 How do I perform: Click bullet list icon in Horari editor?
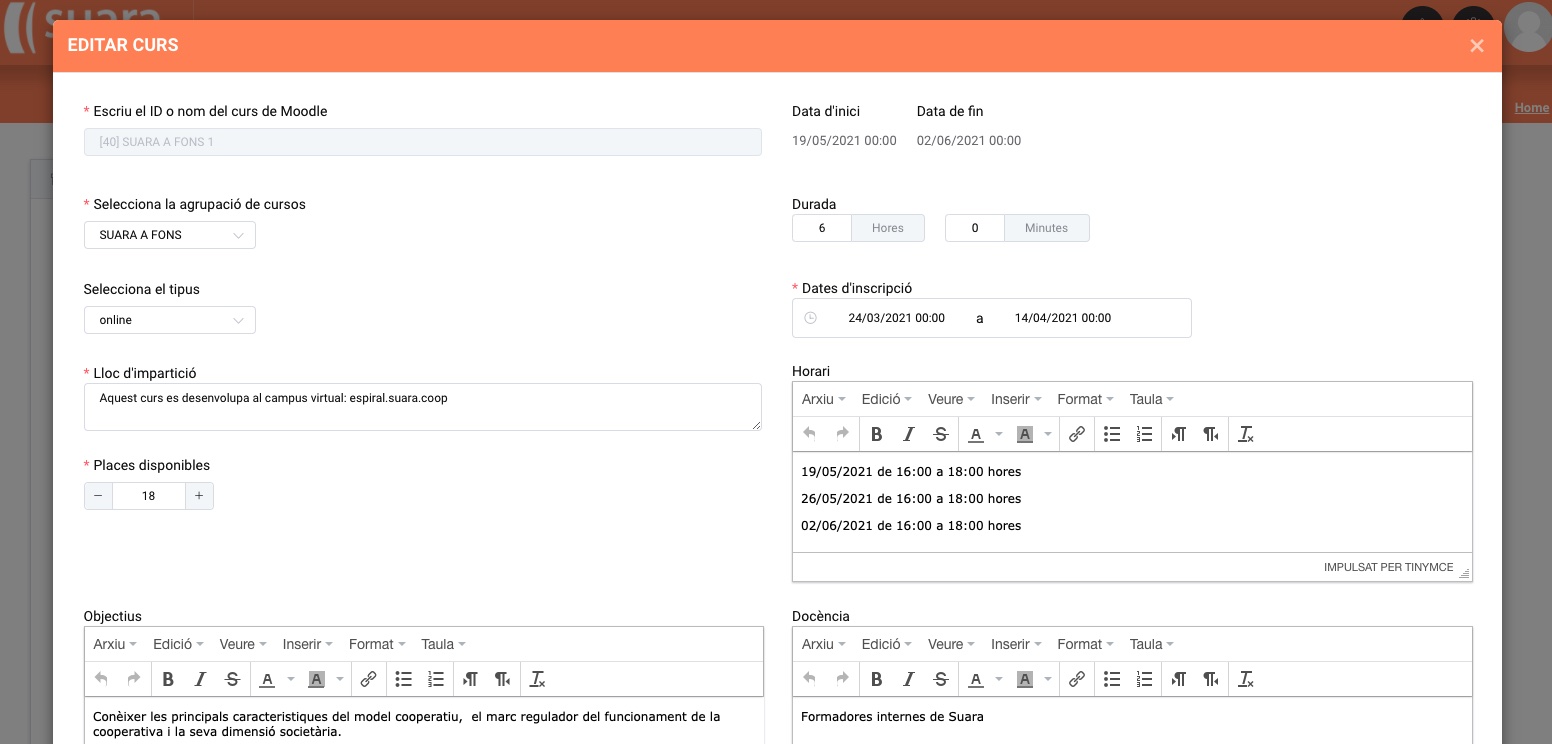[1112, 434]
